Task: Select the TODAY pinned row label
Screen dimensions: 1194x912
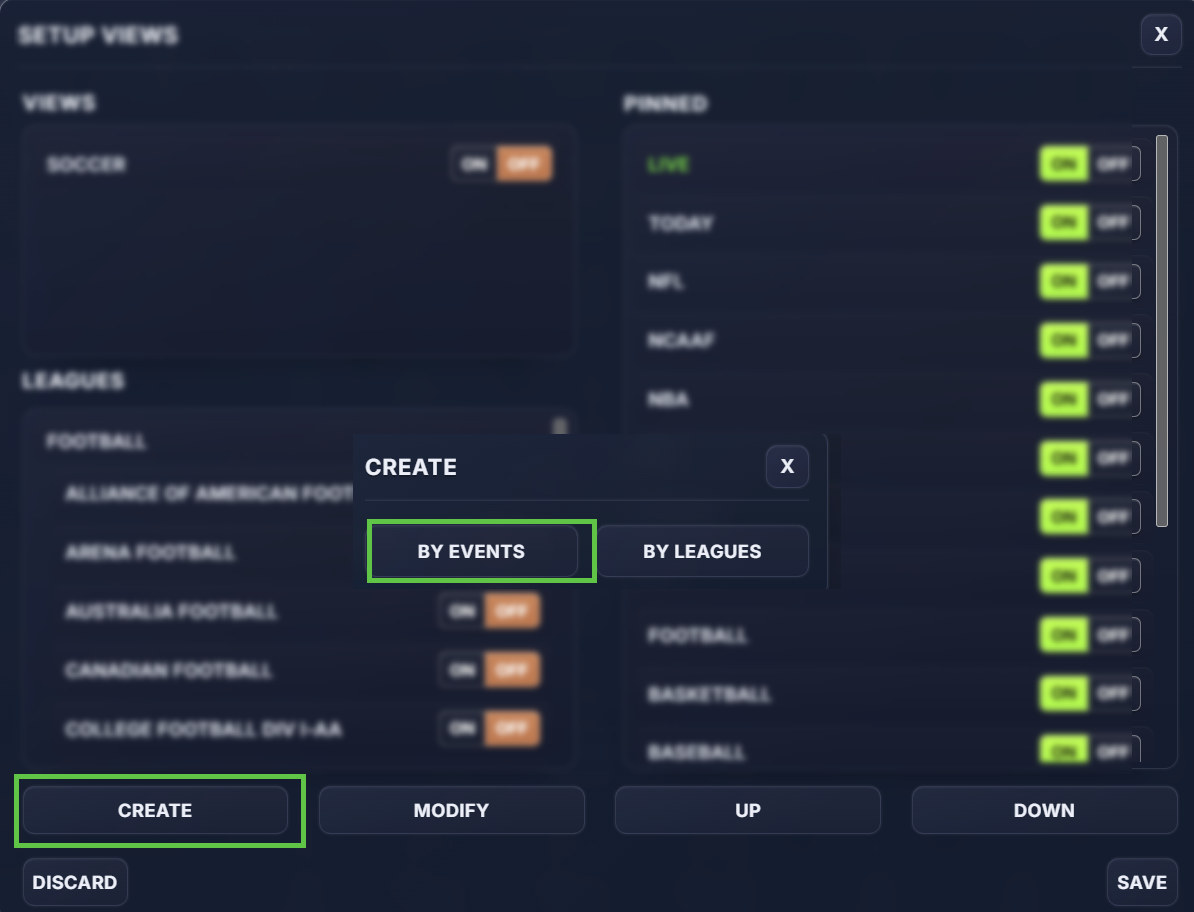Action: (x=681, y=223)
